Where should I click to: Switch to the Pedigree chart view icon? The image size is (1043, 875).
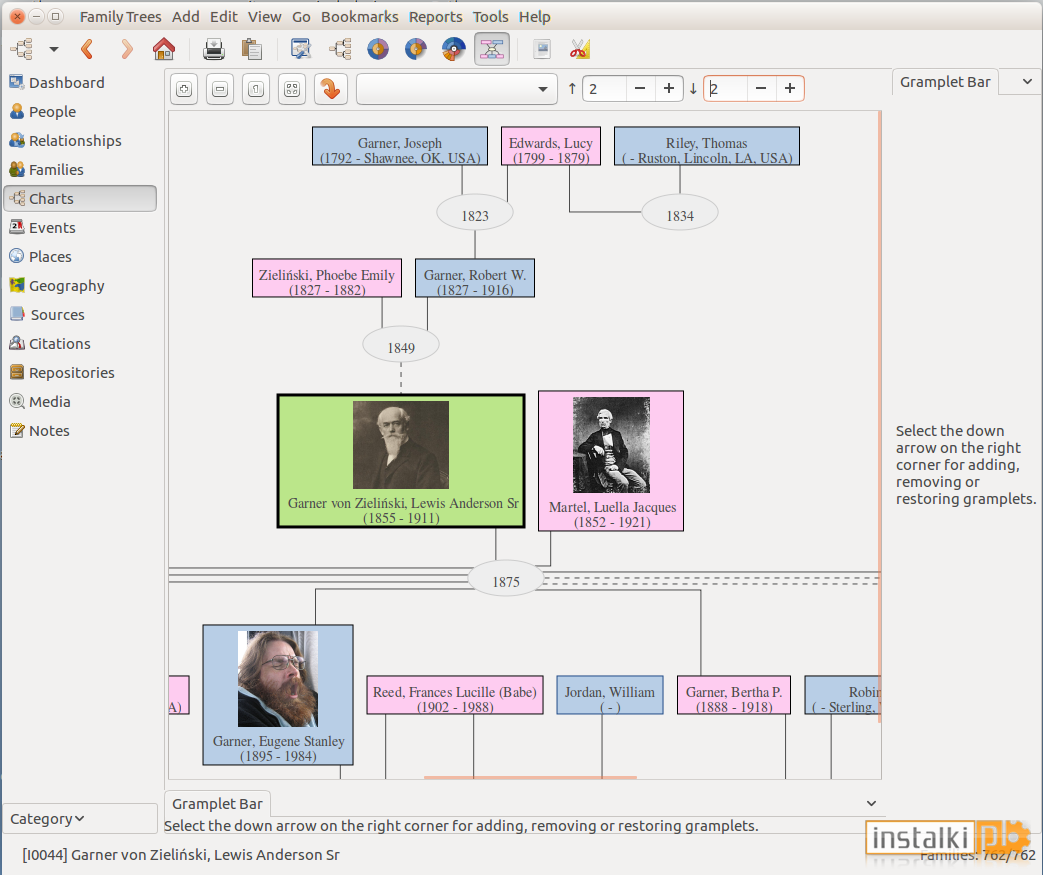(x=301, y=49)
